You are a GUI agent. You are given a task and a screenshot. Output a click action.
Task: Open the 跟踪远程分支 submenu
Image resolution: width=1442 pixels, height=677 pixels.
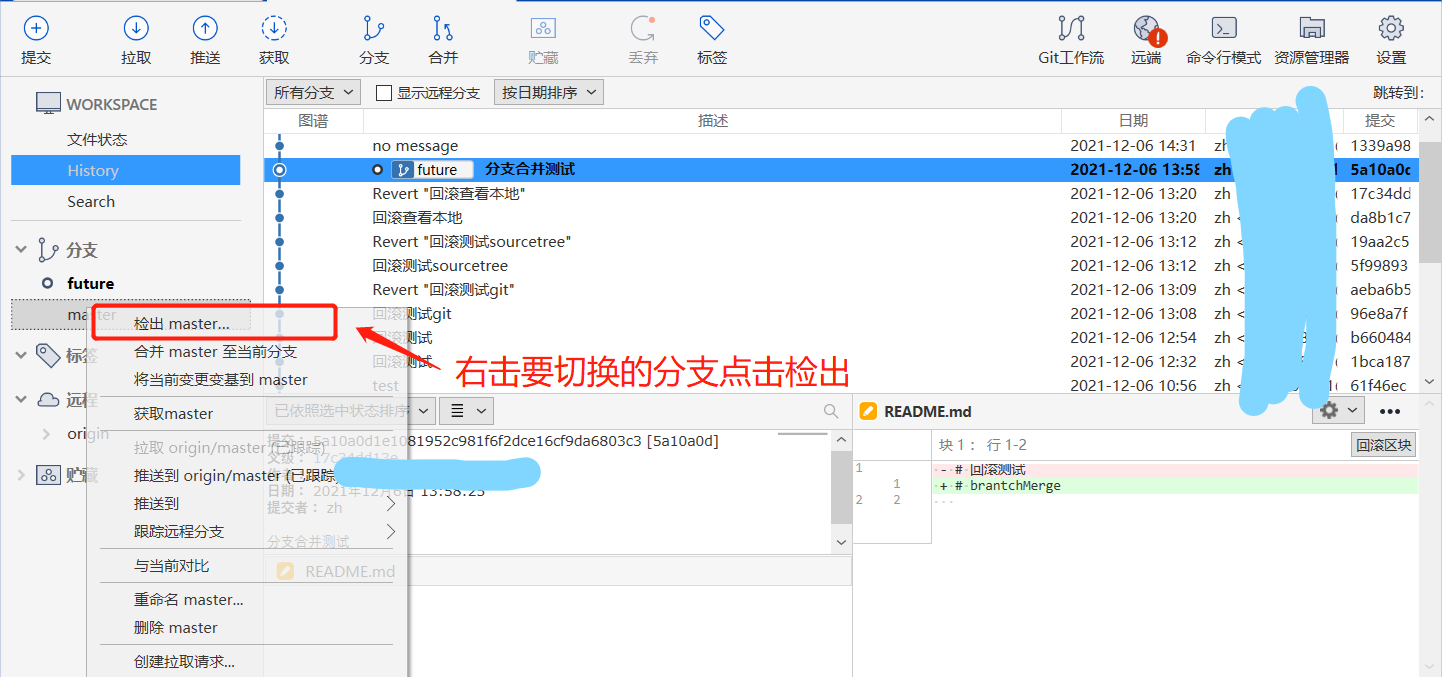click(248, 532)
